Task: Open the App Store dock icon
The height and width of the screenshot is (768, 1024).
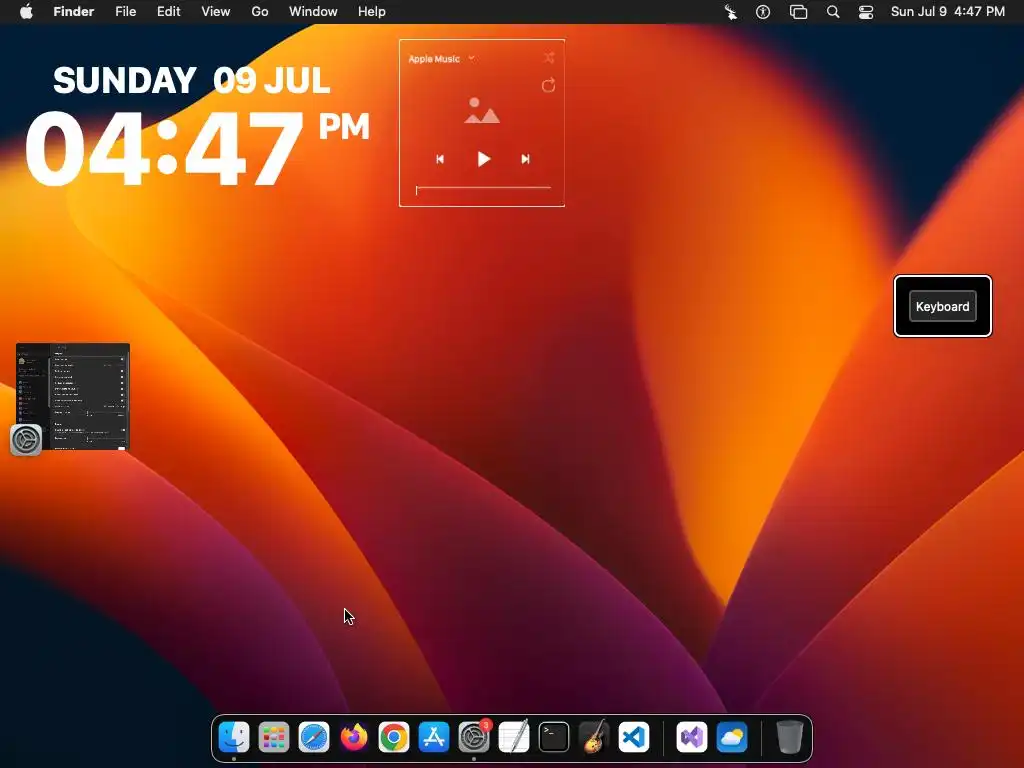Action: pyautogui.click(x=434, y=737)
